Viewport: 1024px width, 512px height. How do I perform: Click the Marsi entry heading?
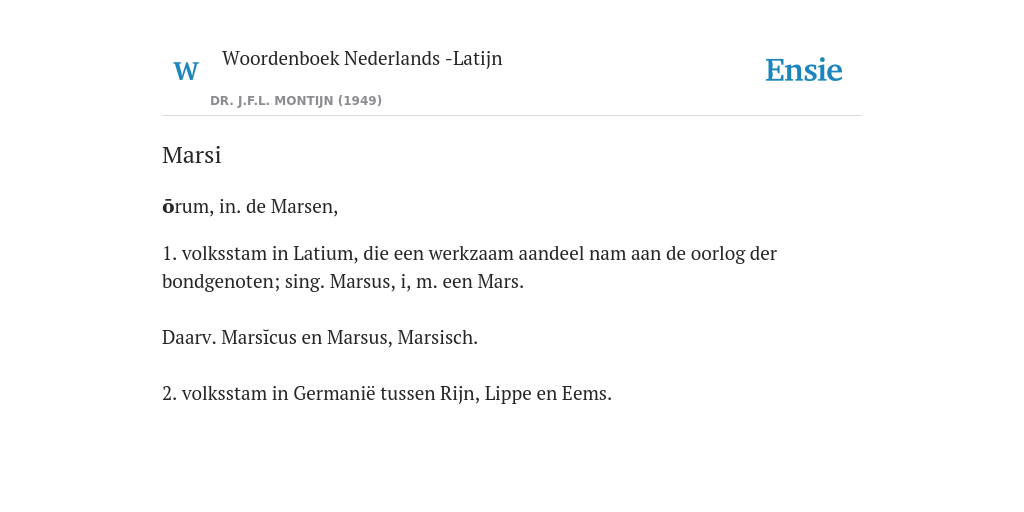point(191,155)
